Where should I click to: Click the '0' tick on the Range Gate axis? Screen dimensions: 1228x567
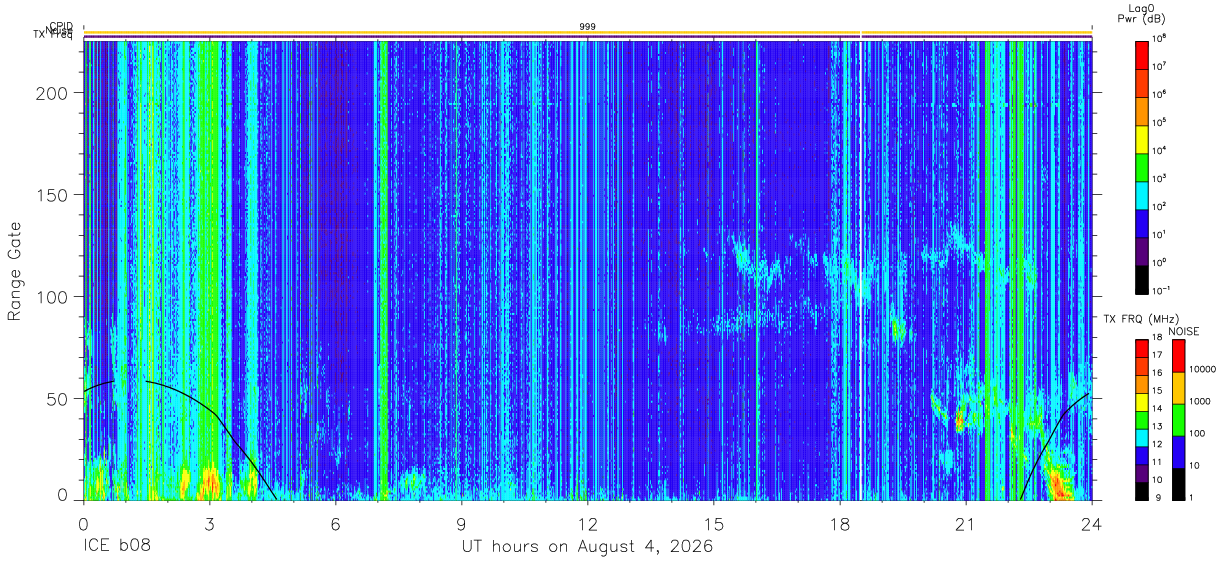tap(63, 495)
